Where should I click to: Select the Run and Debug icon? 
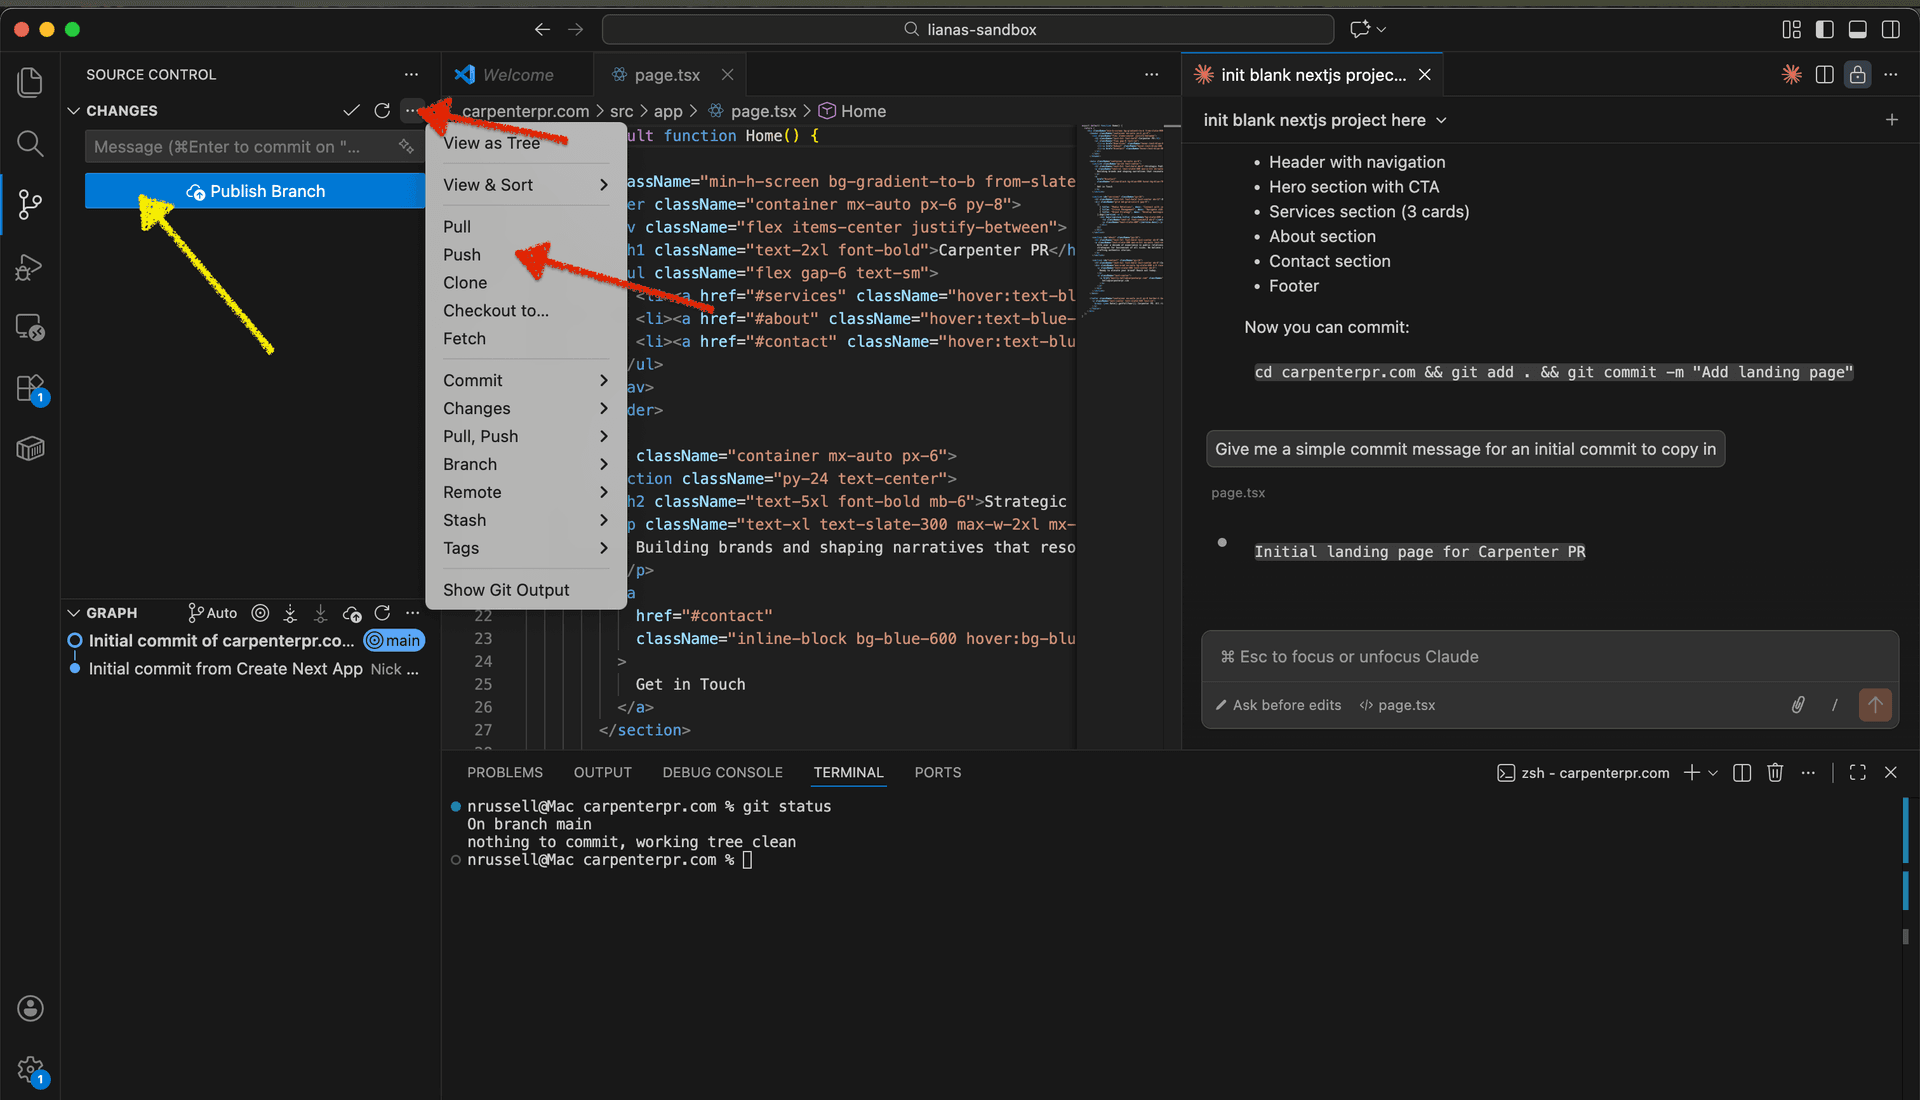[30, 267]
